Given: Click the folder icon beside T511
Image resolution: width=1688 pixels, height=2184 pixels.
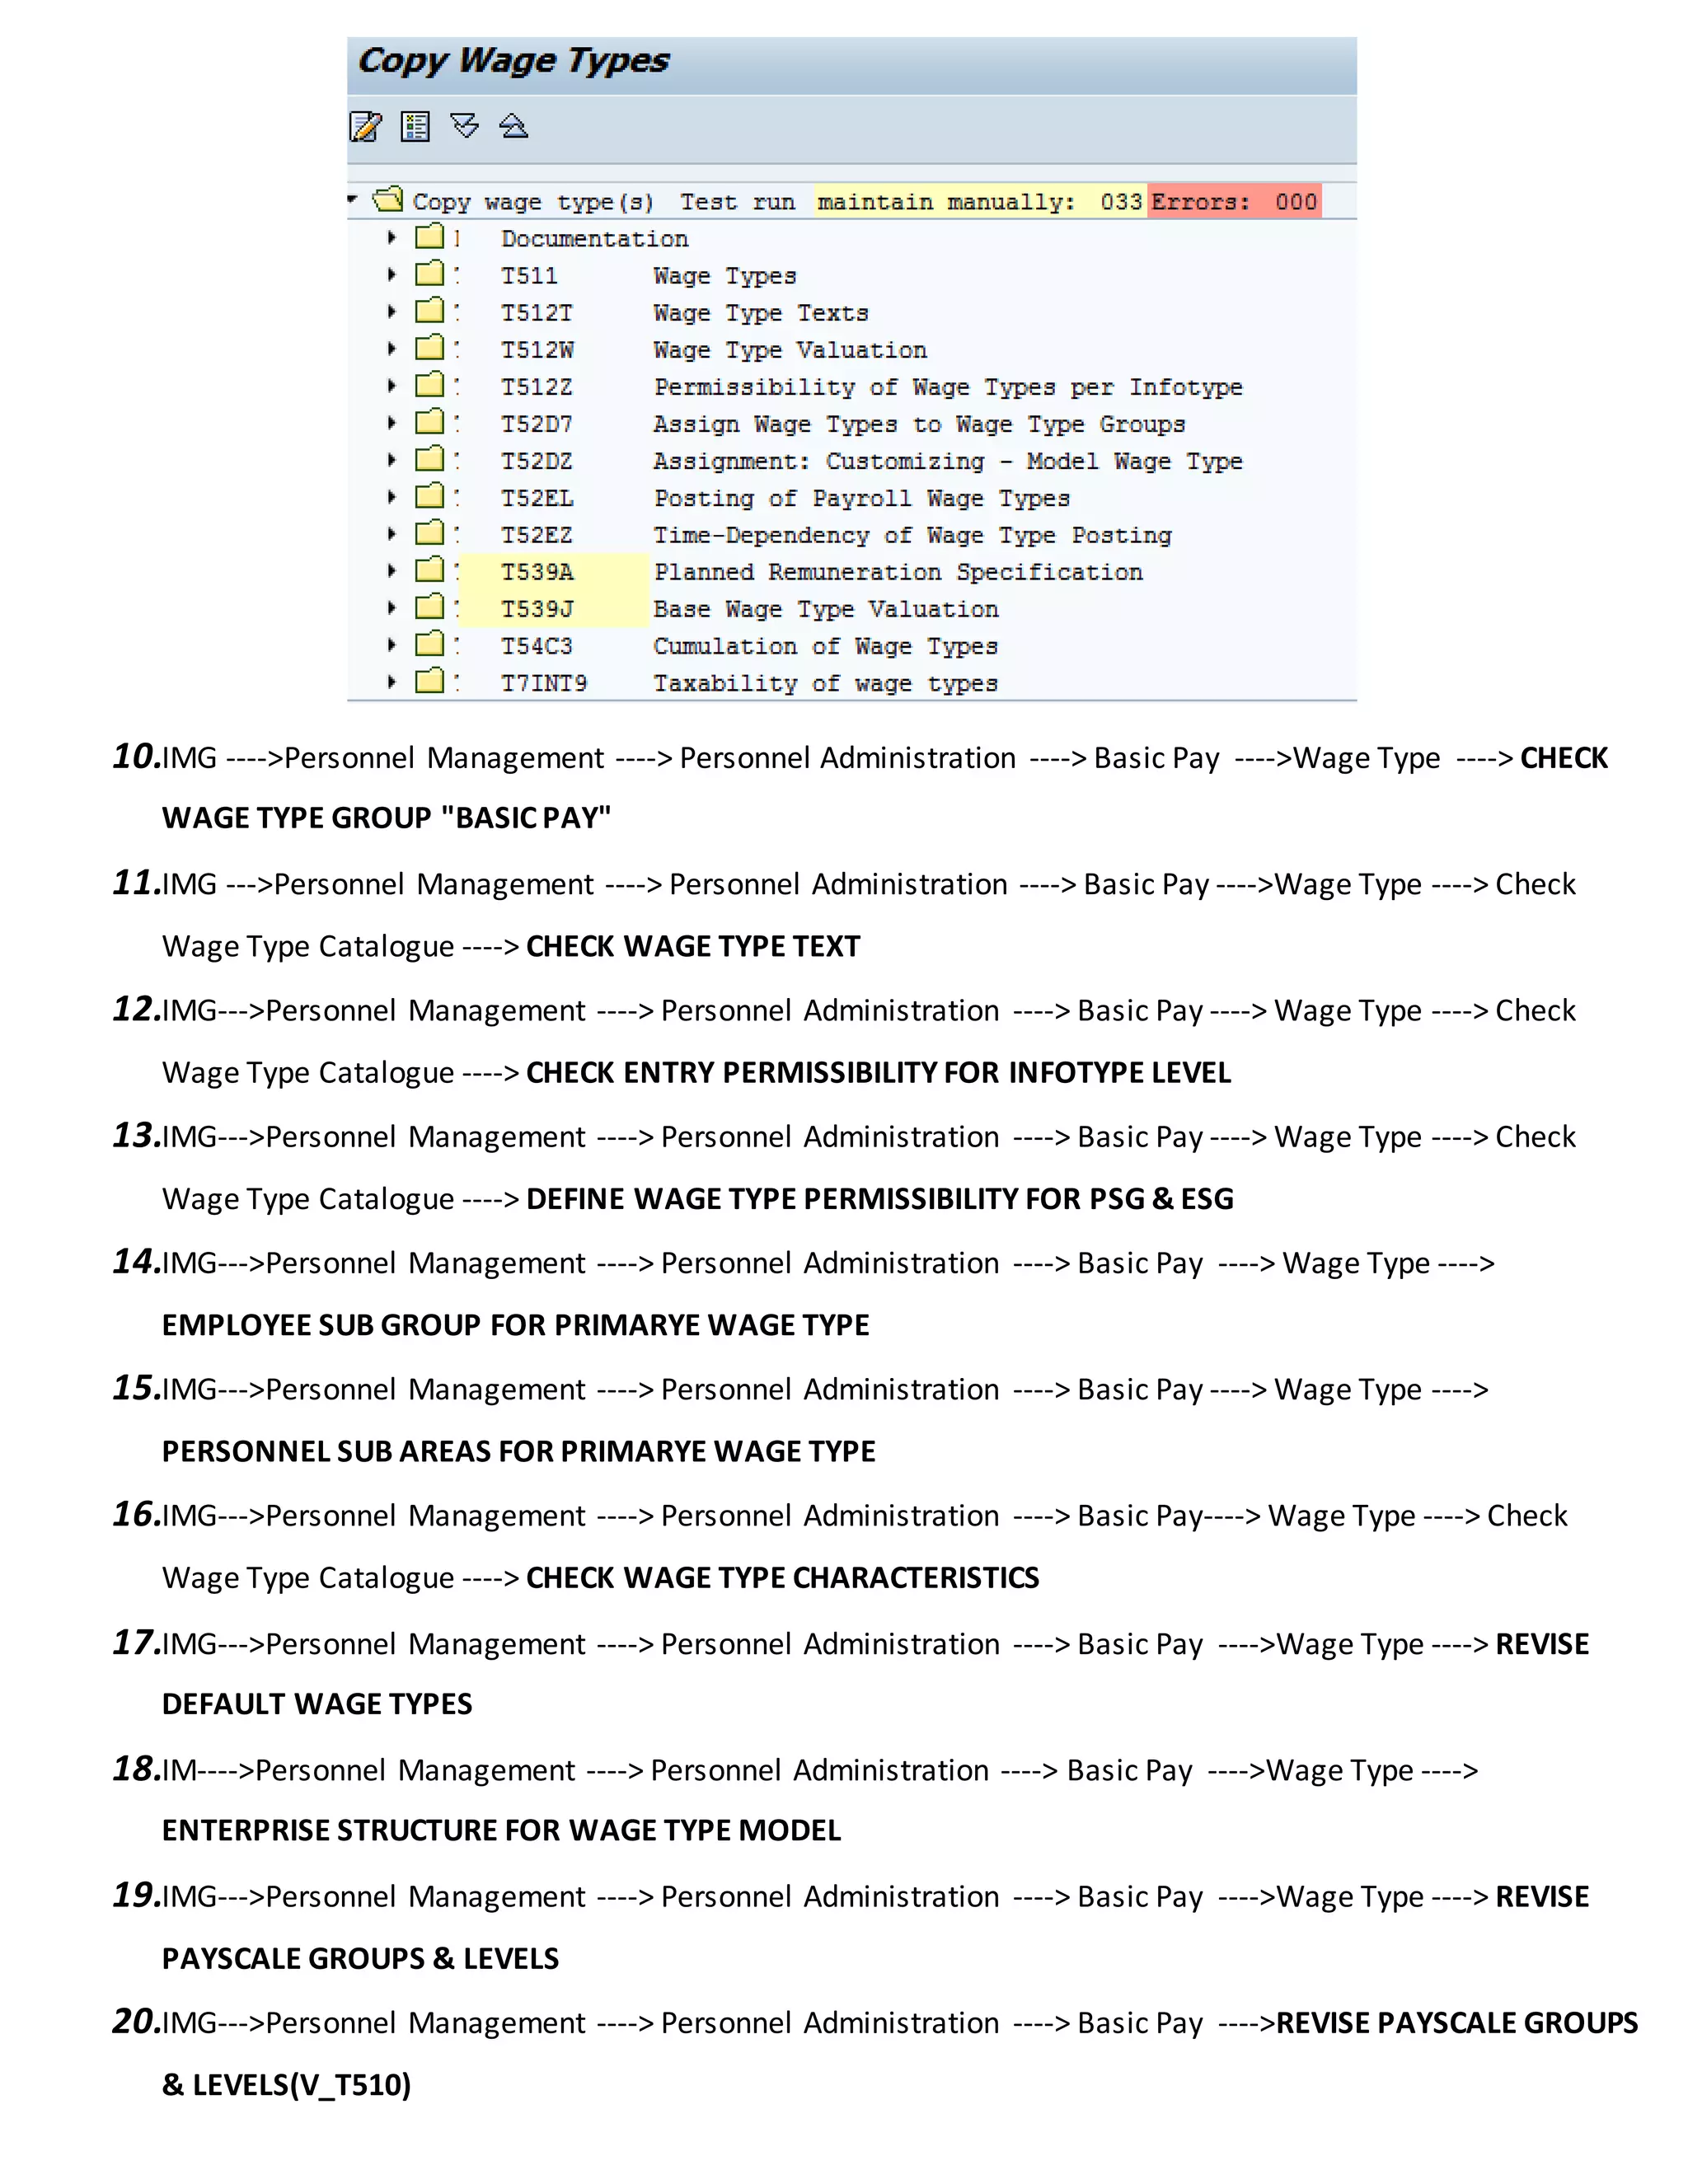Looking at the screenshot, I should tap(430, 274).
